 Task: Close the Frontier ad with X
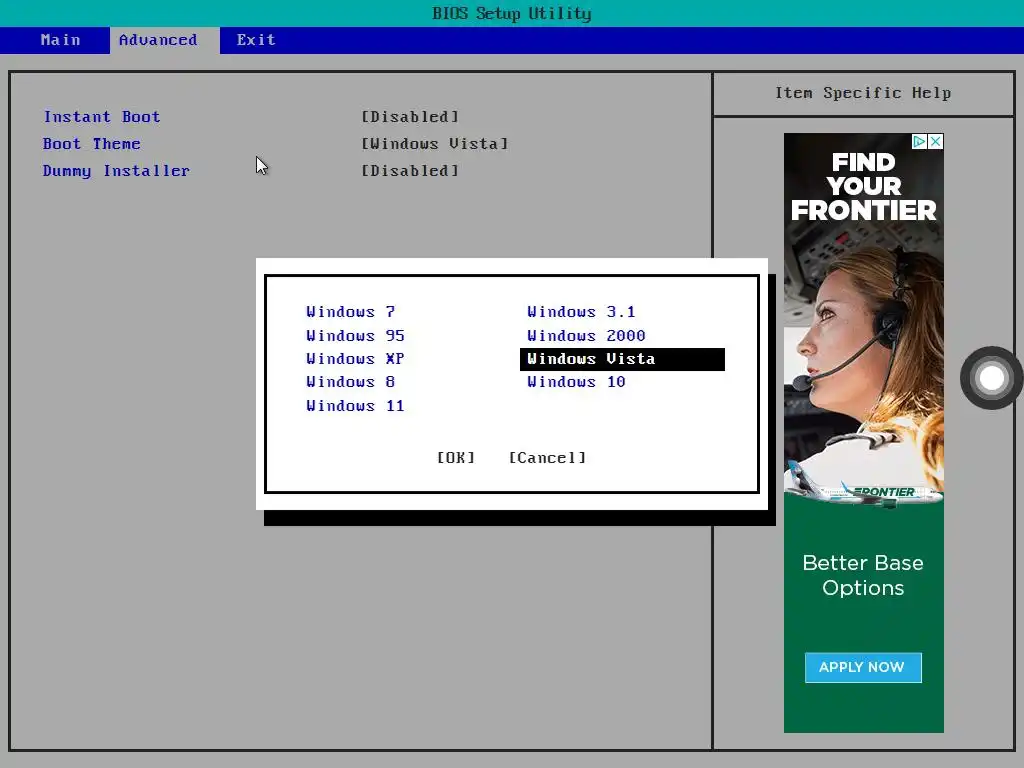coord(936,141)
